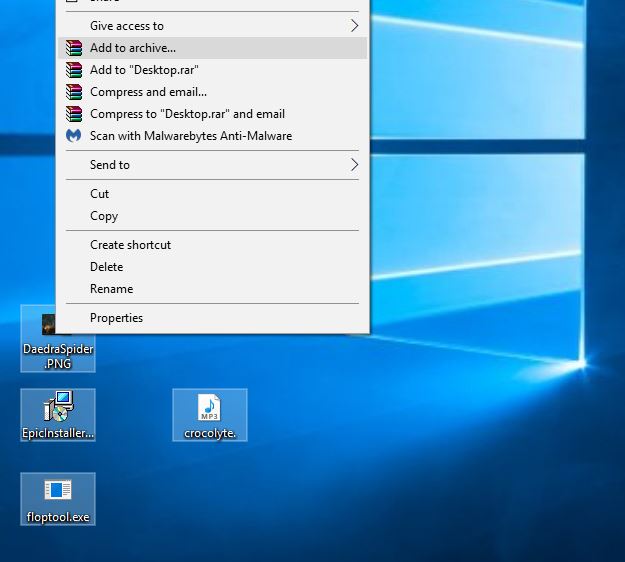Click the WinRAR icon beside Add to archive
The image size is (625, 562).
pos(74,48)
